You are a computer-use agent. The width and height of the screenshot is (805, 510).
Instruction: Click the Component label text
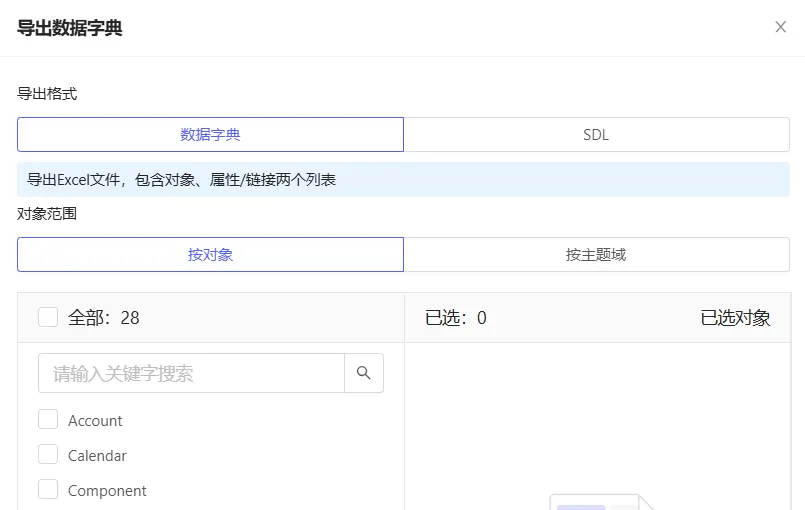point(107,491)
